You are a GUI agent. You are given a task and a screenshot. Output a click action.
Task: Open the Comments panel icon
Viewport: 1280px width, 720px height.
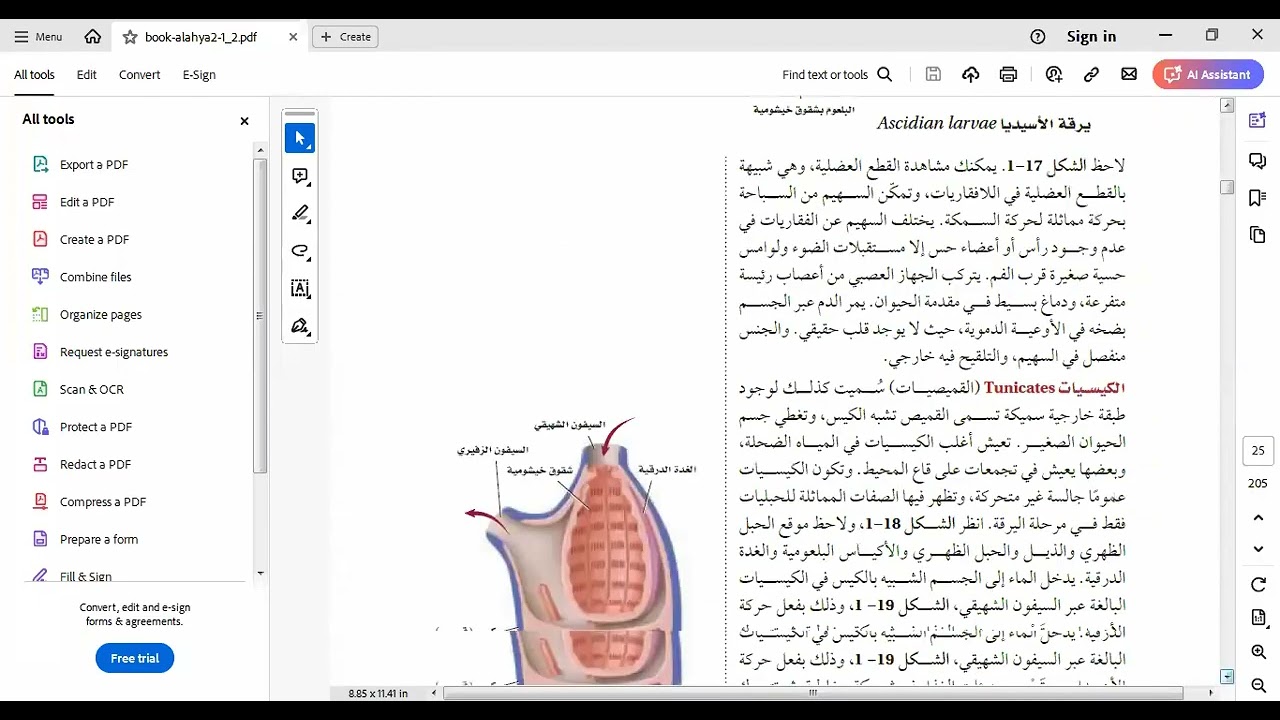(x=1258, y=160)
